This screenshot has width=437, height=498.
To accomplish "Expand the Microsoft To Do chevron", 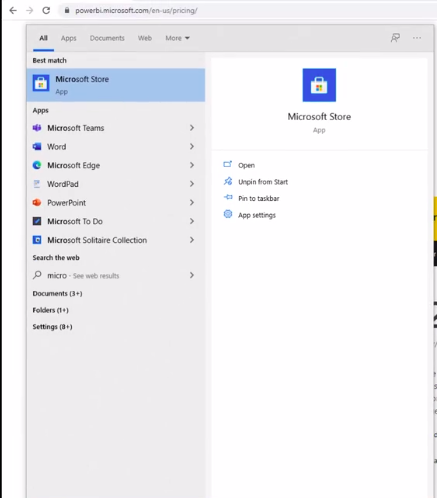I will pyautogui.click(x=192, y=221).
